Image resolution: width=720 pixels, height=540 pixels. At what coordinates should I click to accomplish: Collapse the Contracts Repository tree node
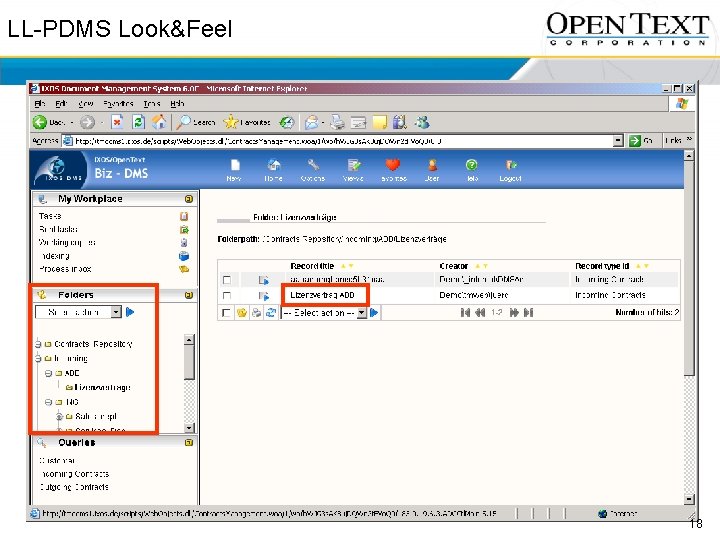pyautogui.click(x=39, y=344)
